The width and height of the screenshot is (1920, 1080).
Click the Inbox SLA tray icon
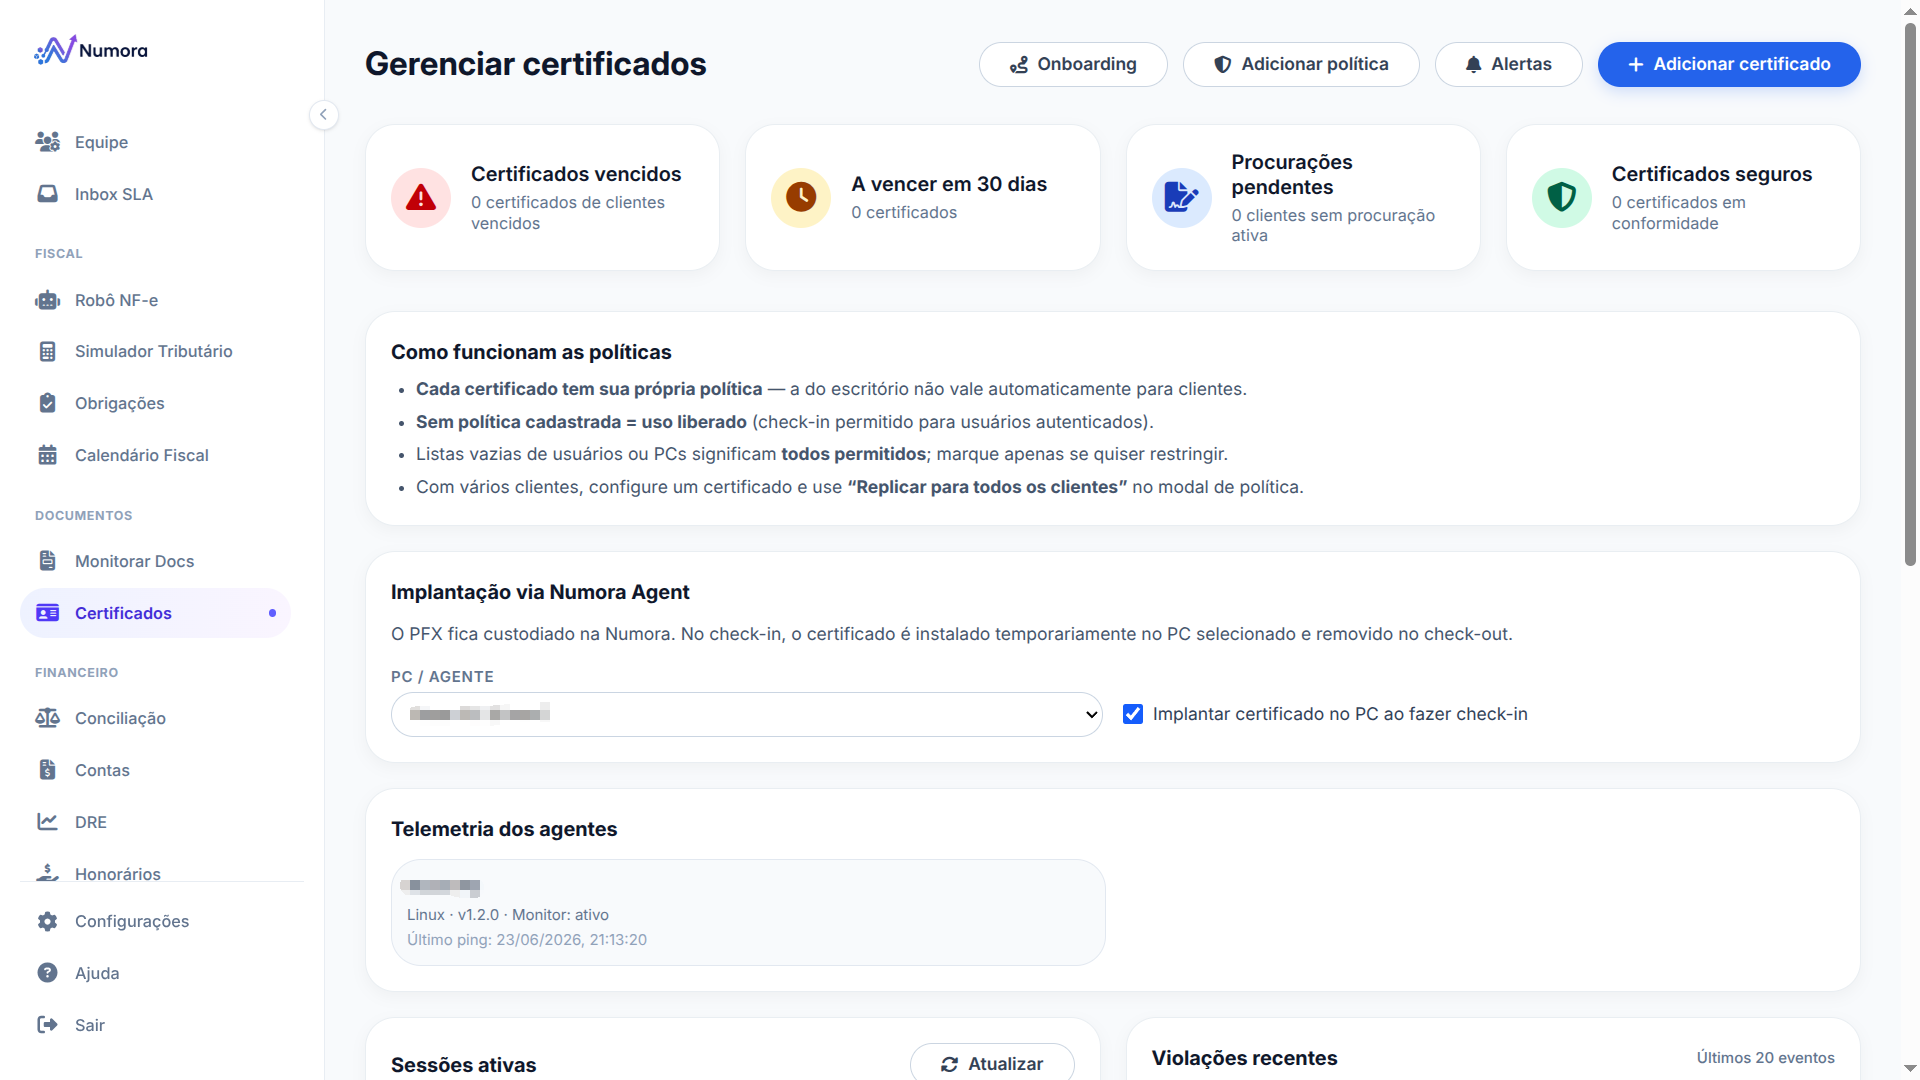pos(47,194)
